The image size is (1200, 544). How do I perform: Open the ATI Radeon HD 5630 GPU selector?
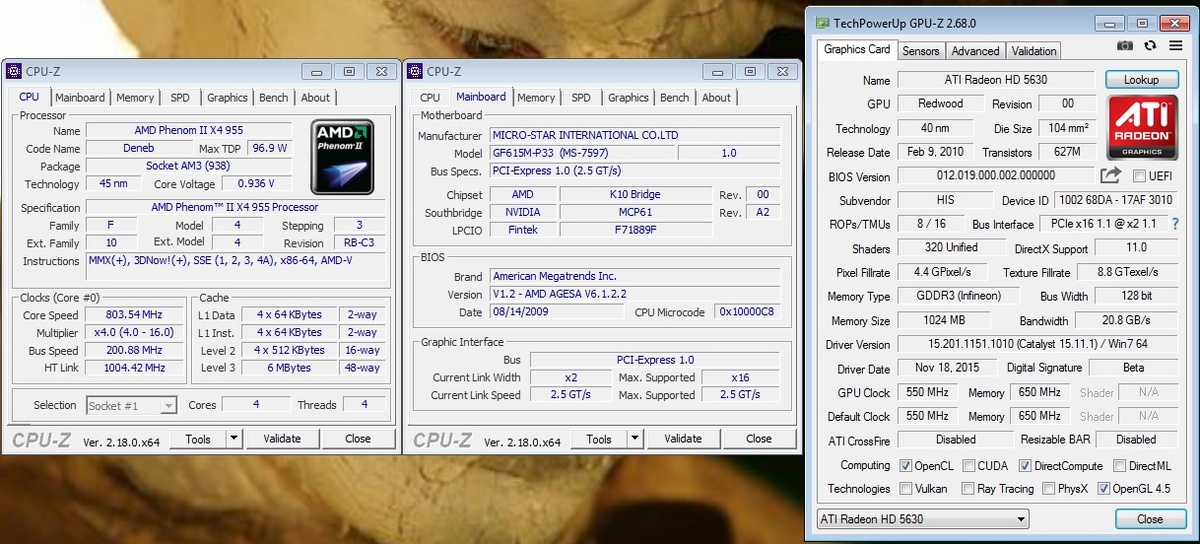pos(923,519)
